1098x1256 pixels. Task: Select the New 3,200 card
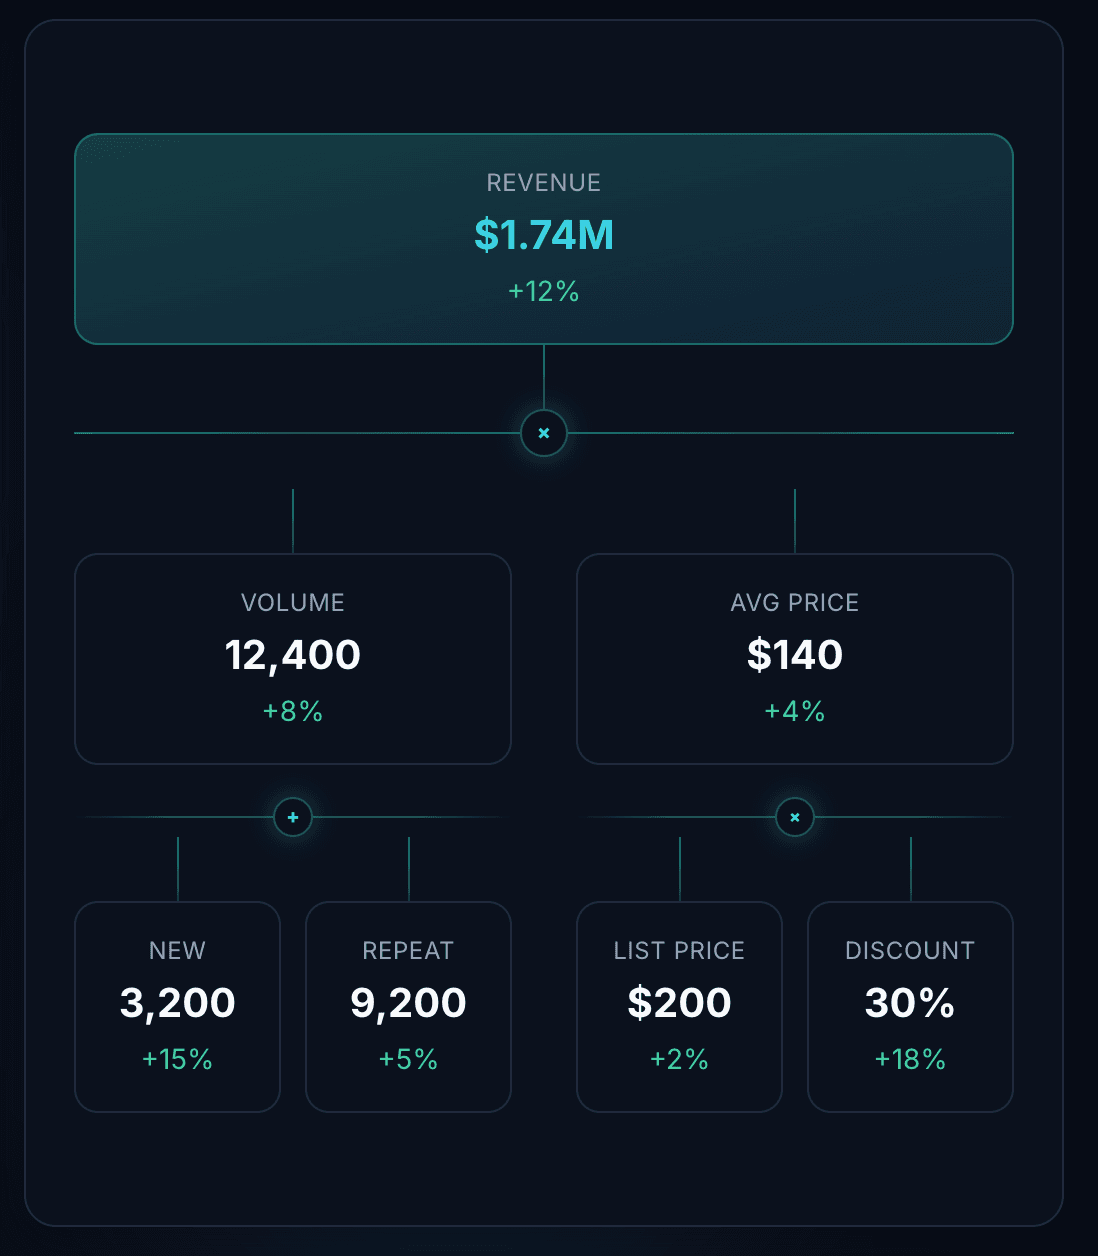click(x=178, y=1007)
